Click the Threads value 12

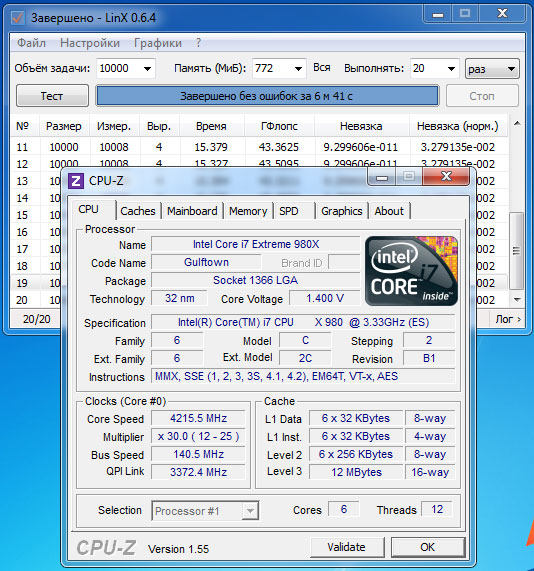(437, 509)
